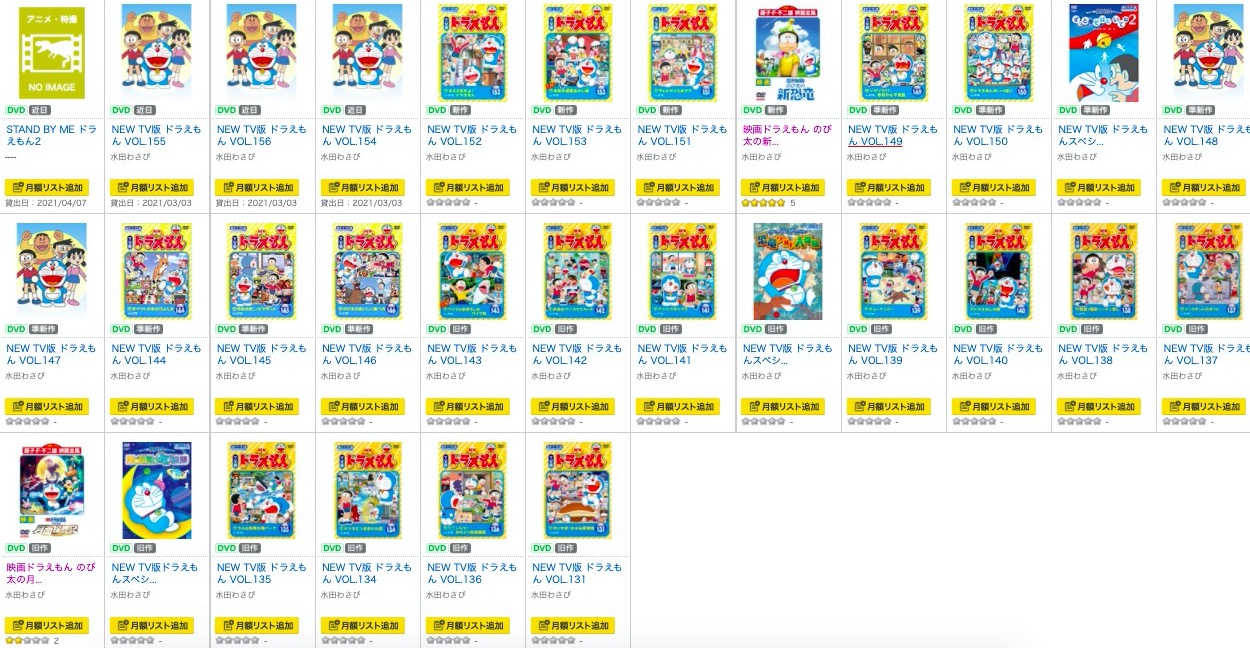Image resolution: width=1250 pixels, height=648 pixels.
Task: Open 映画ドラえもん のび太の月... movie link
Action: tap(52, 573)
